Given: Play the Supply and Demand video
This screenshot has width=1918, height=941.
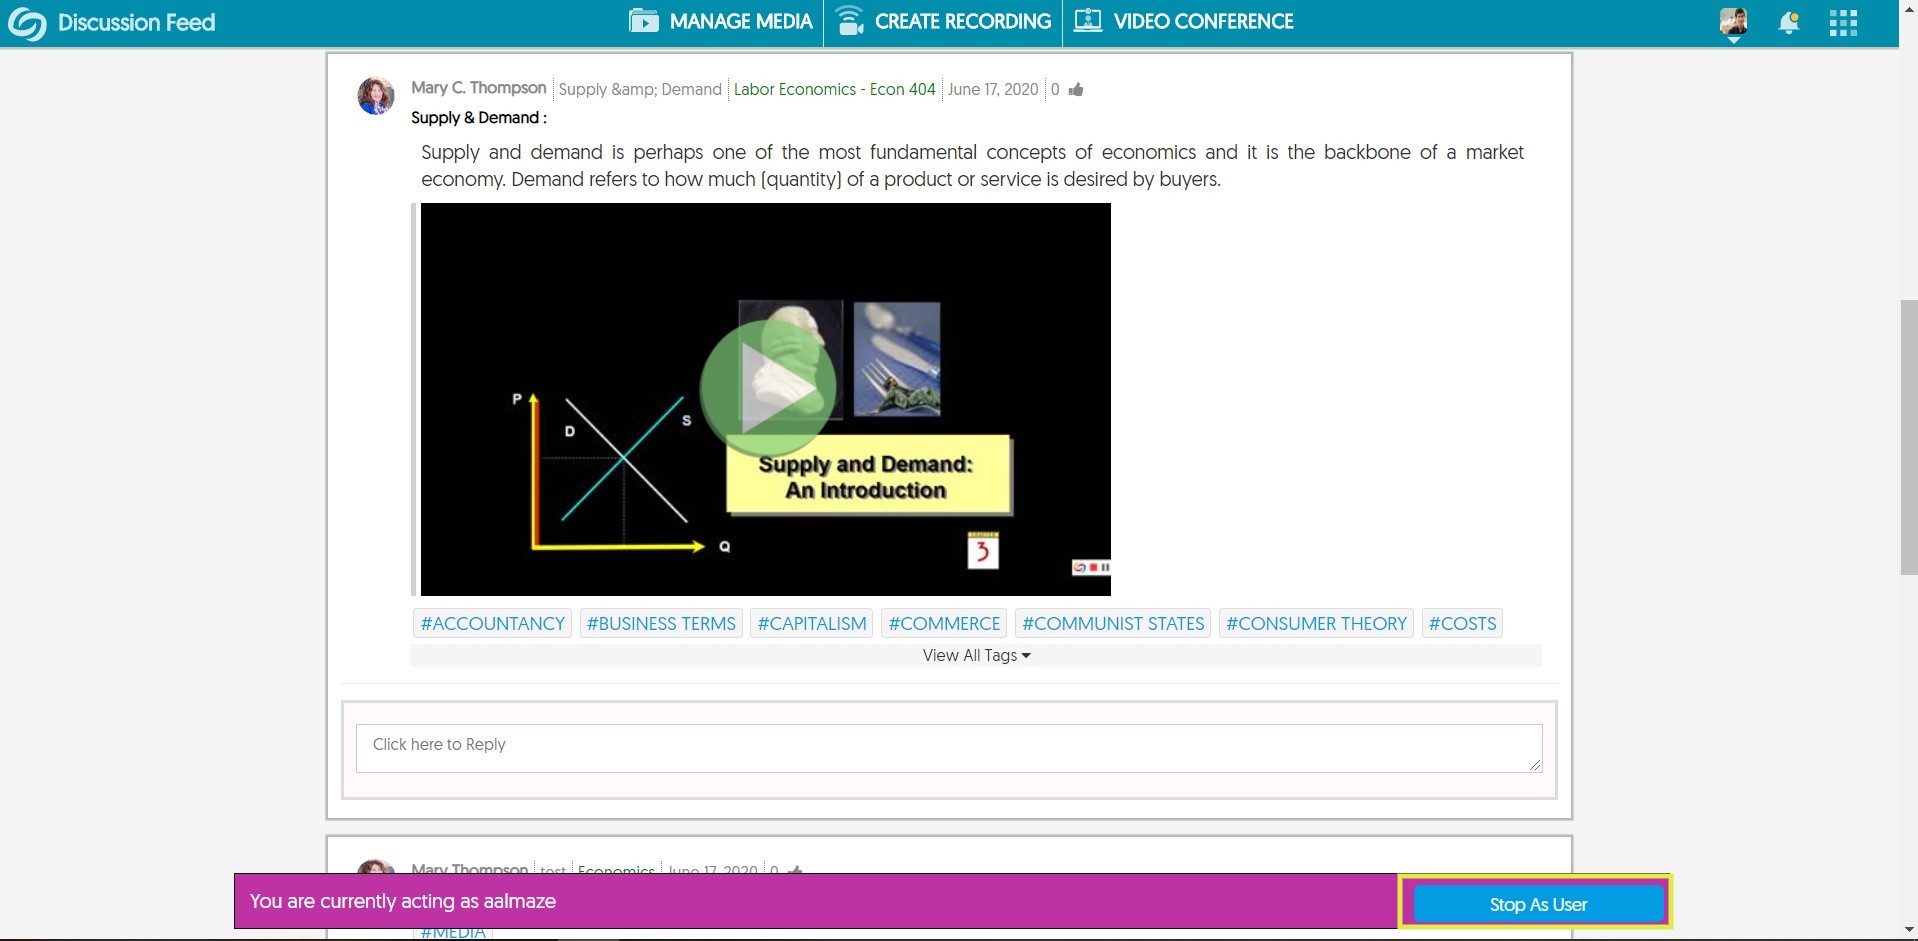Looking at the screenshot, I should (x=767, y=388).
